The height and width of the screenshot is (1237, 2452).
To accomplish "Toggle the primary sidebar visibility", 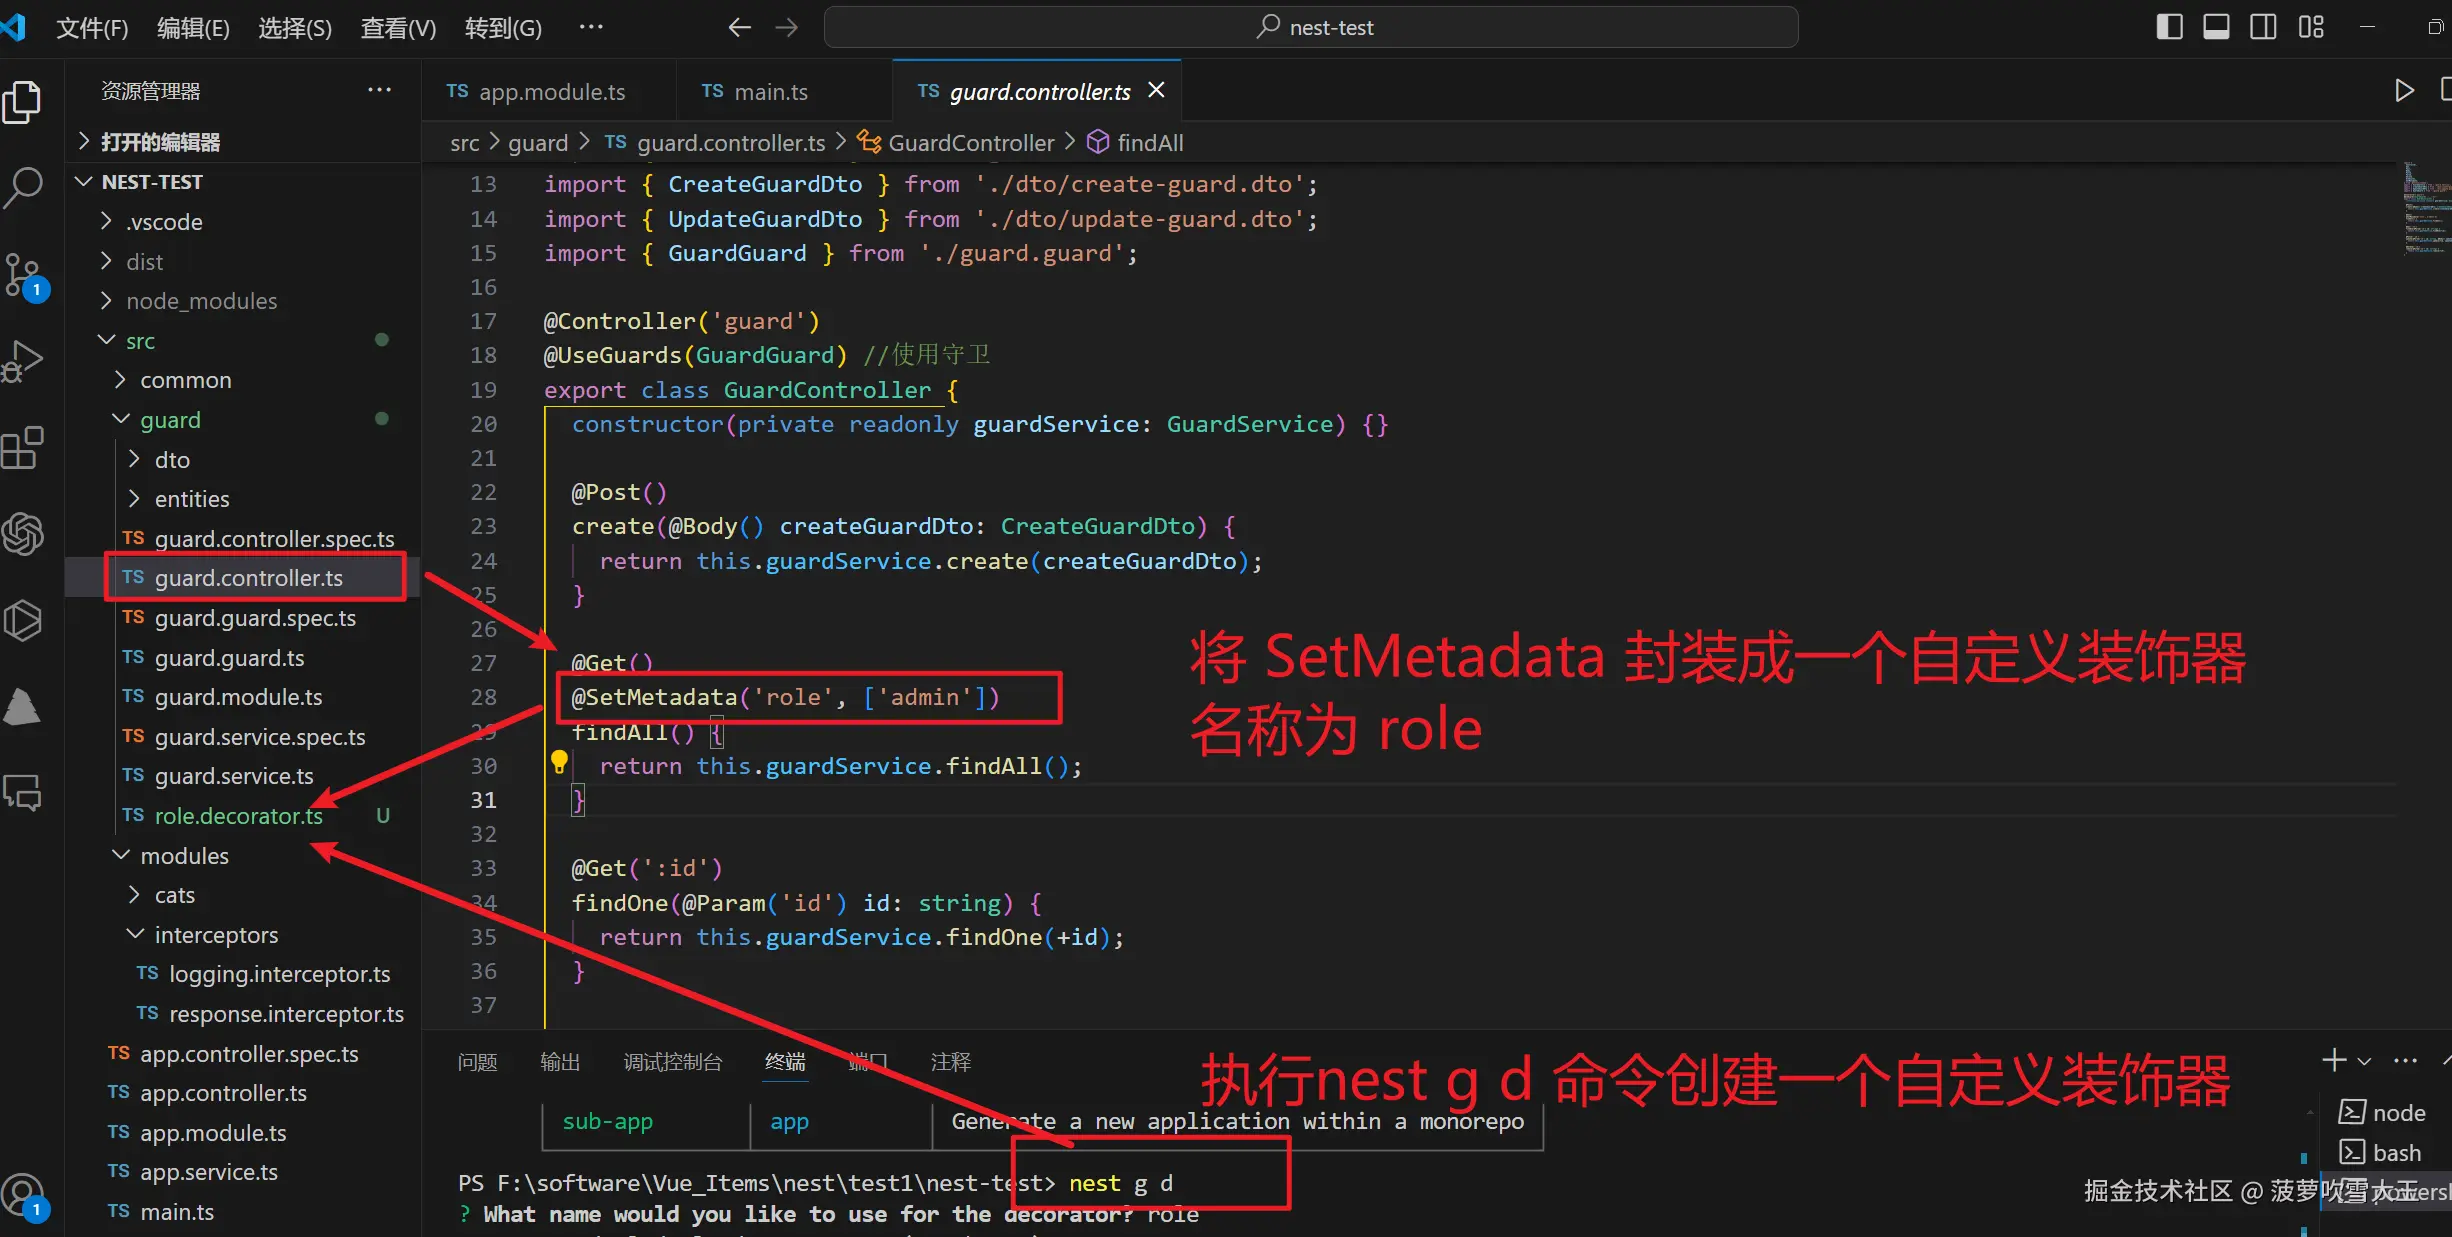I will point(2168,27).
